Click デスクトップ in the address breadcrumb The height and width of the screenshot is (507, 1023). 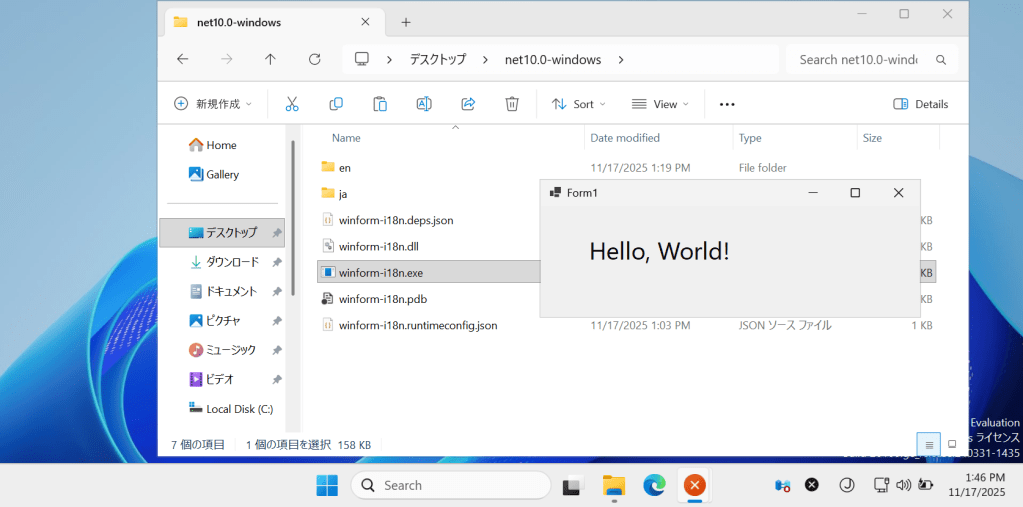(438, 59)
